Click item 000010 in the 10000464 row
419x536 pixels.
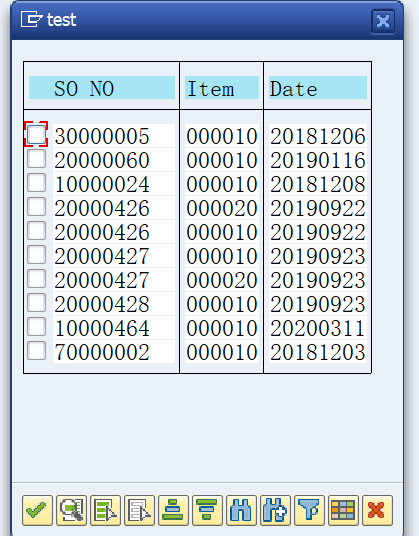click(222, 328)
